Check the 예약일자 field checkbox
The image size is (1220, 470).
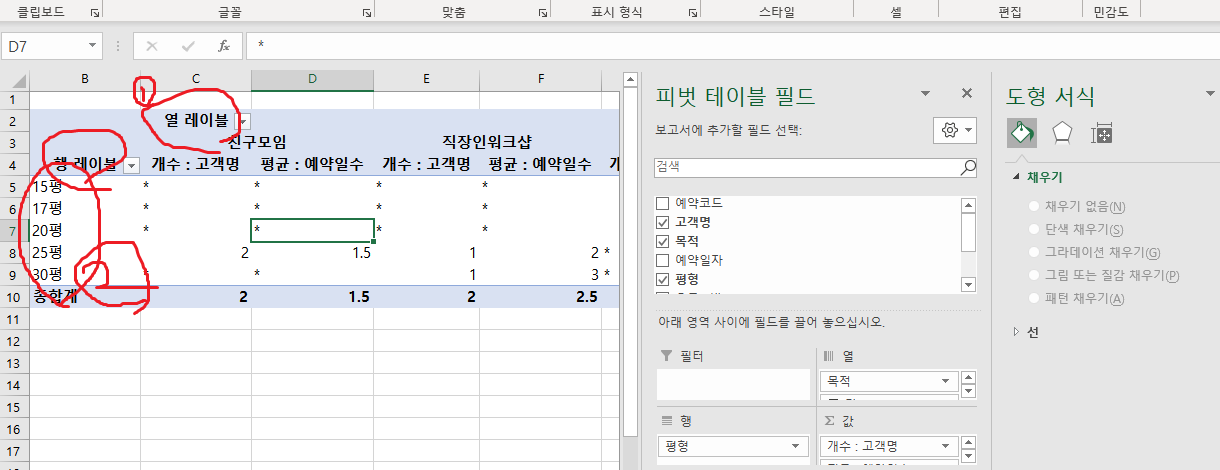coord(661,260)
